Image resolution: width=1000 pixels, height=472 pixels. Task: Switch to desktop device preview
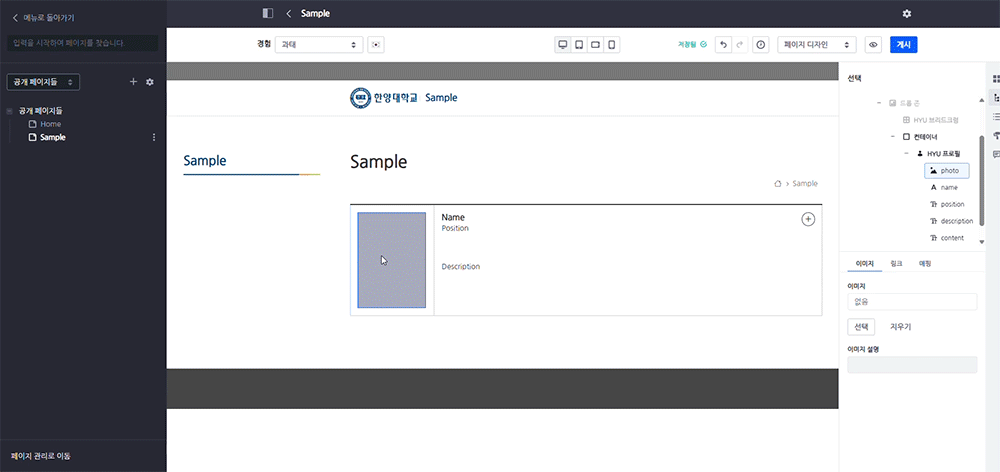pyautogui.click(x=563, y=45)
